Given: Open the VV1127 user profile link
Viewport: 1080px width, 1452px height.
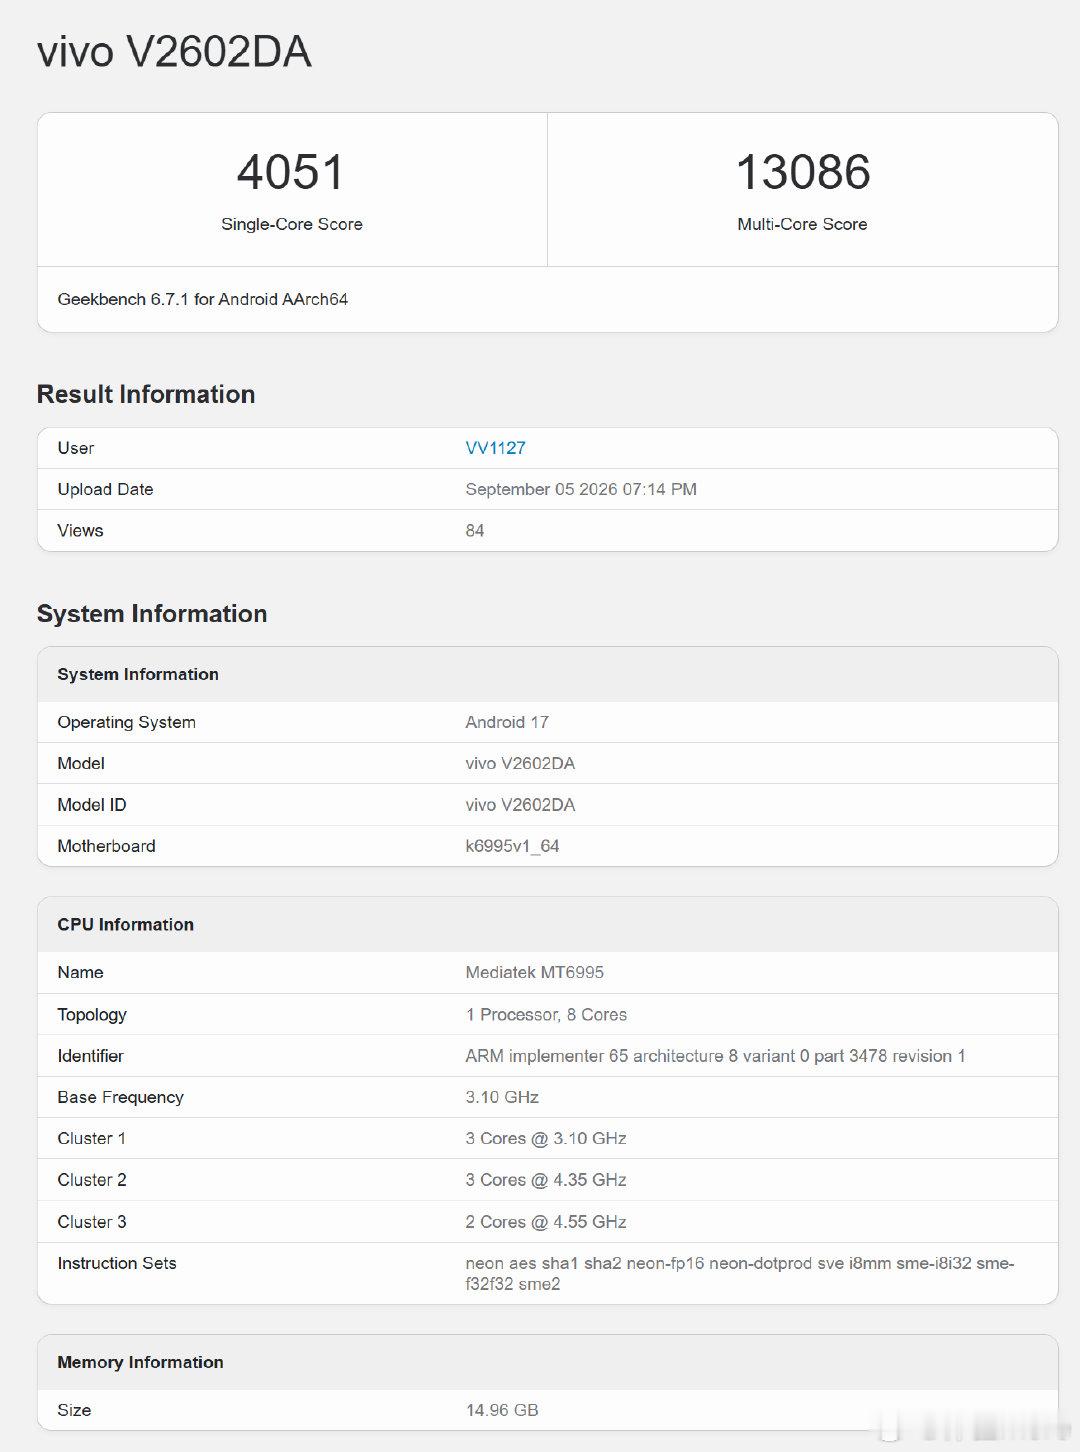Looking at the screenshot, I should (495, 448).
